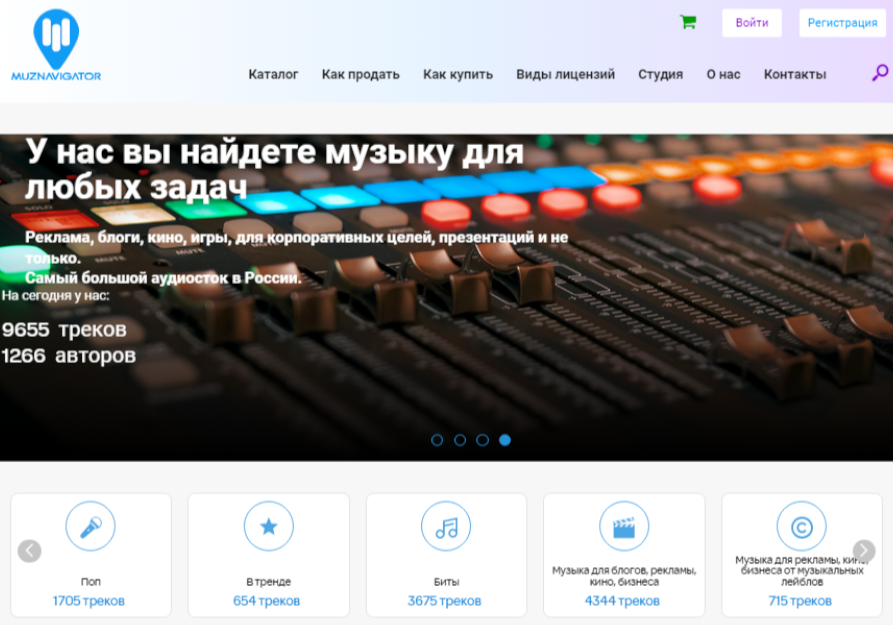Follow the 1705 треков link under Поп
This screenshot has height=625, width=893.
point(89,599)
